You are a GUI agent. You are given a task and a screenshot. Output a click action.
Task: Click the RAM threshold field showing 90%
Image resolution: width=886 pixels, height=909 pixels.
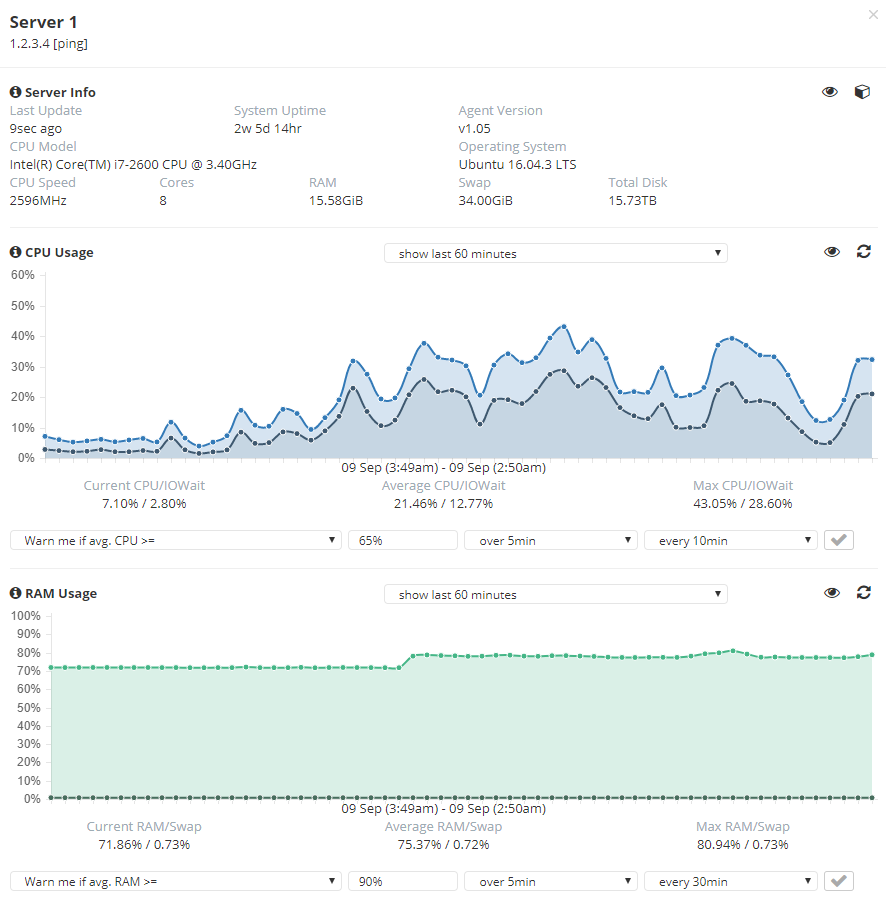pos(403,881)
